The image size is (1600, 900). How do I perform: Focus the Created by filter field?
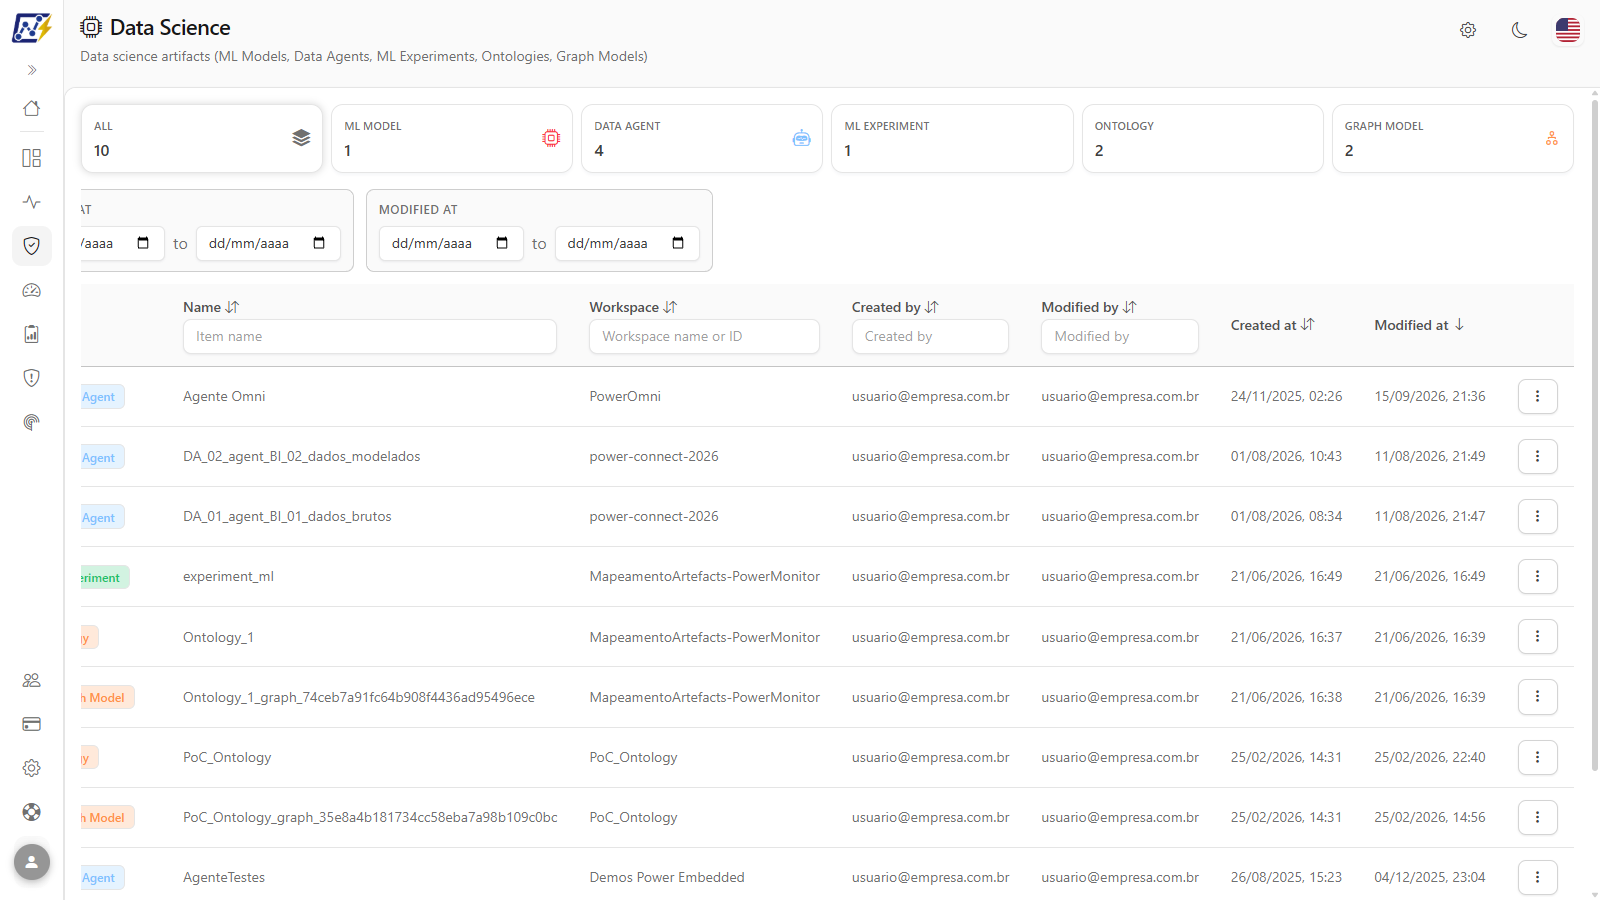tap(930, 336)
